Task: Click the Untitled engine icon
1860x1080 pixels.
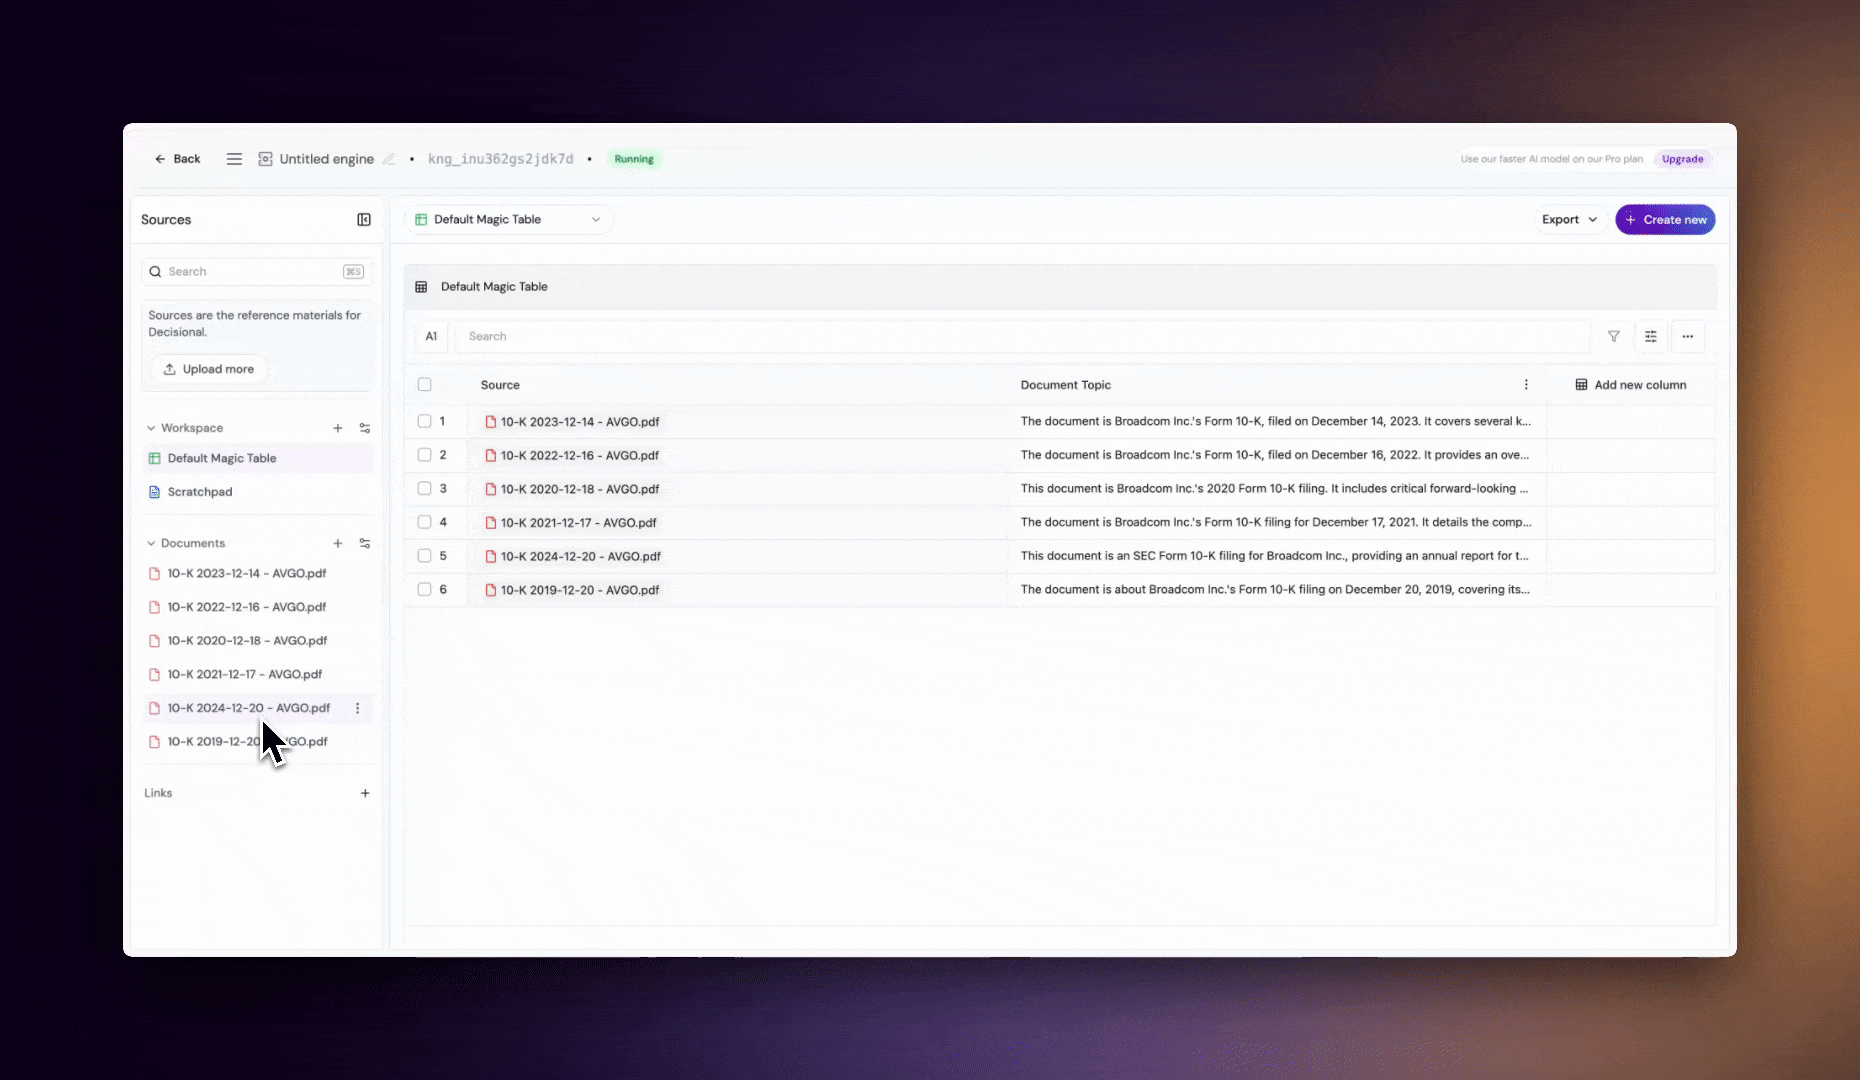Action: pyautogui.click(x=265, y=159)
